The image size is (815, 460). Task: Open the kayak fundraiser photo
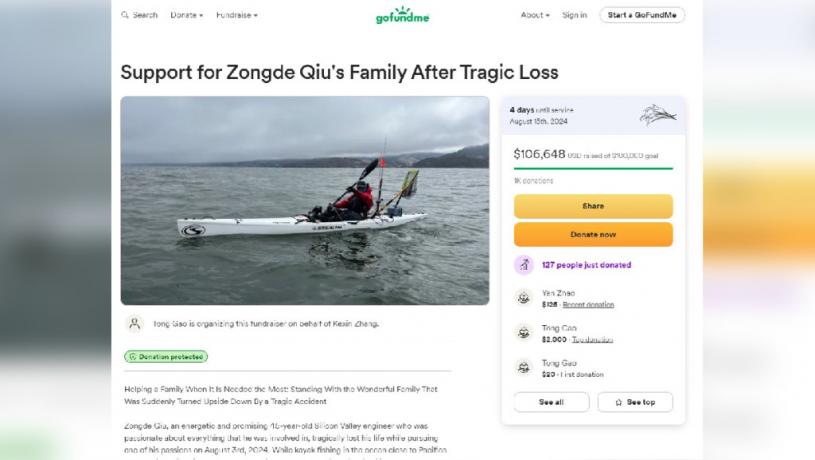tap(305, 200)
